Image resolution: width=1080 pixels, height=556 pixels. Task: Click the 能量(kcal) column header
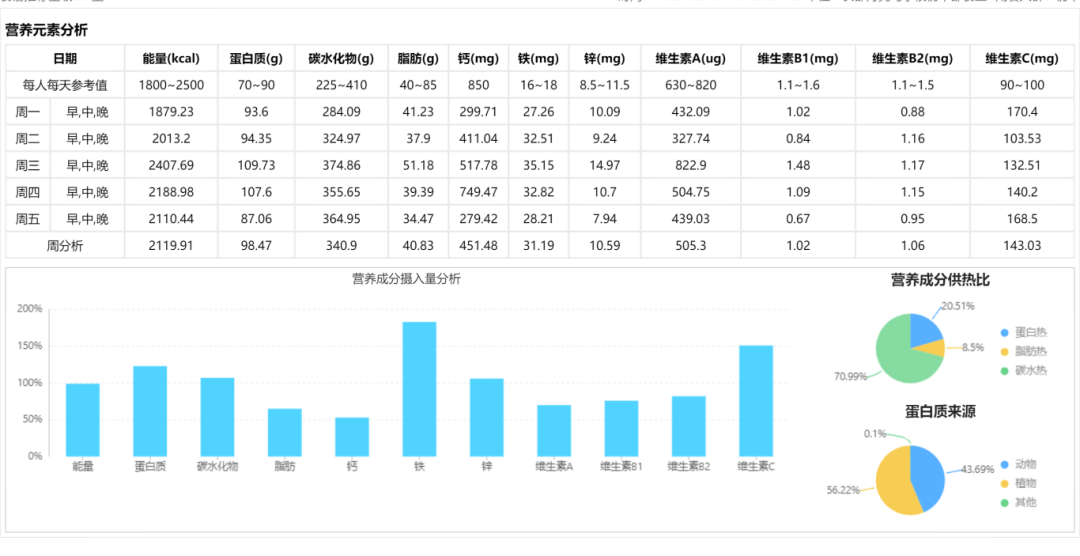[171, 59]
